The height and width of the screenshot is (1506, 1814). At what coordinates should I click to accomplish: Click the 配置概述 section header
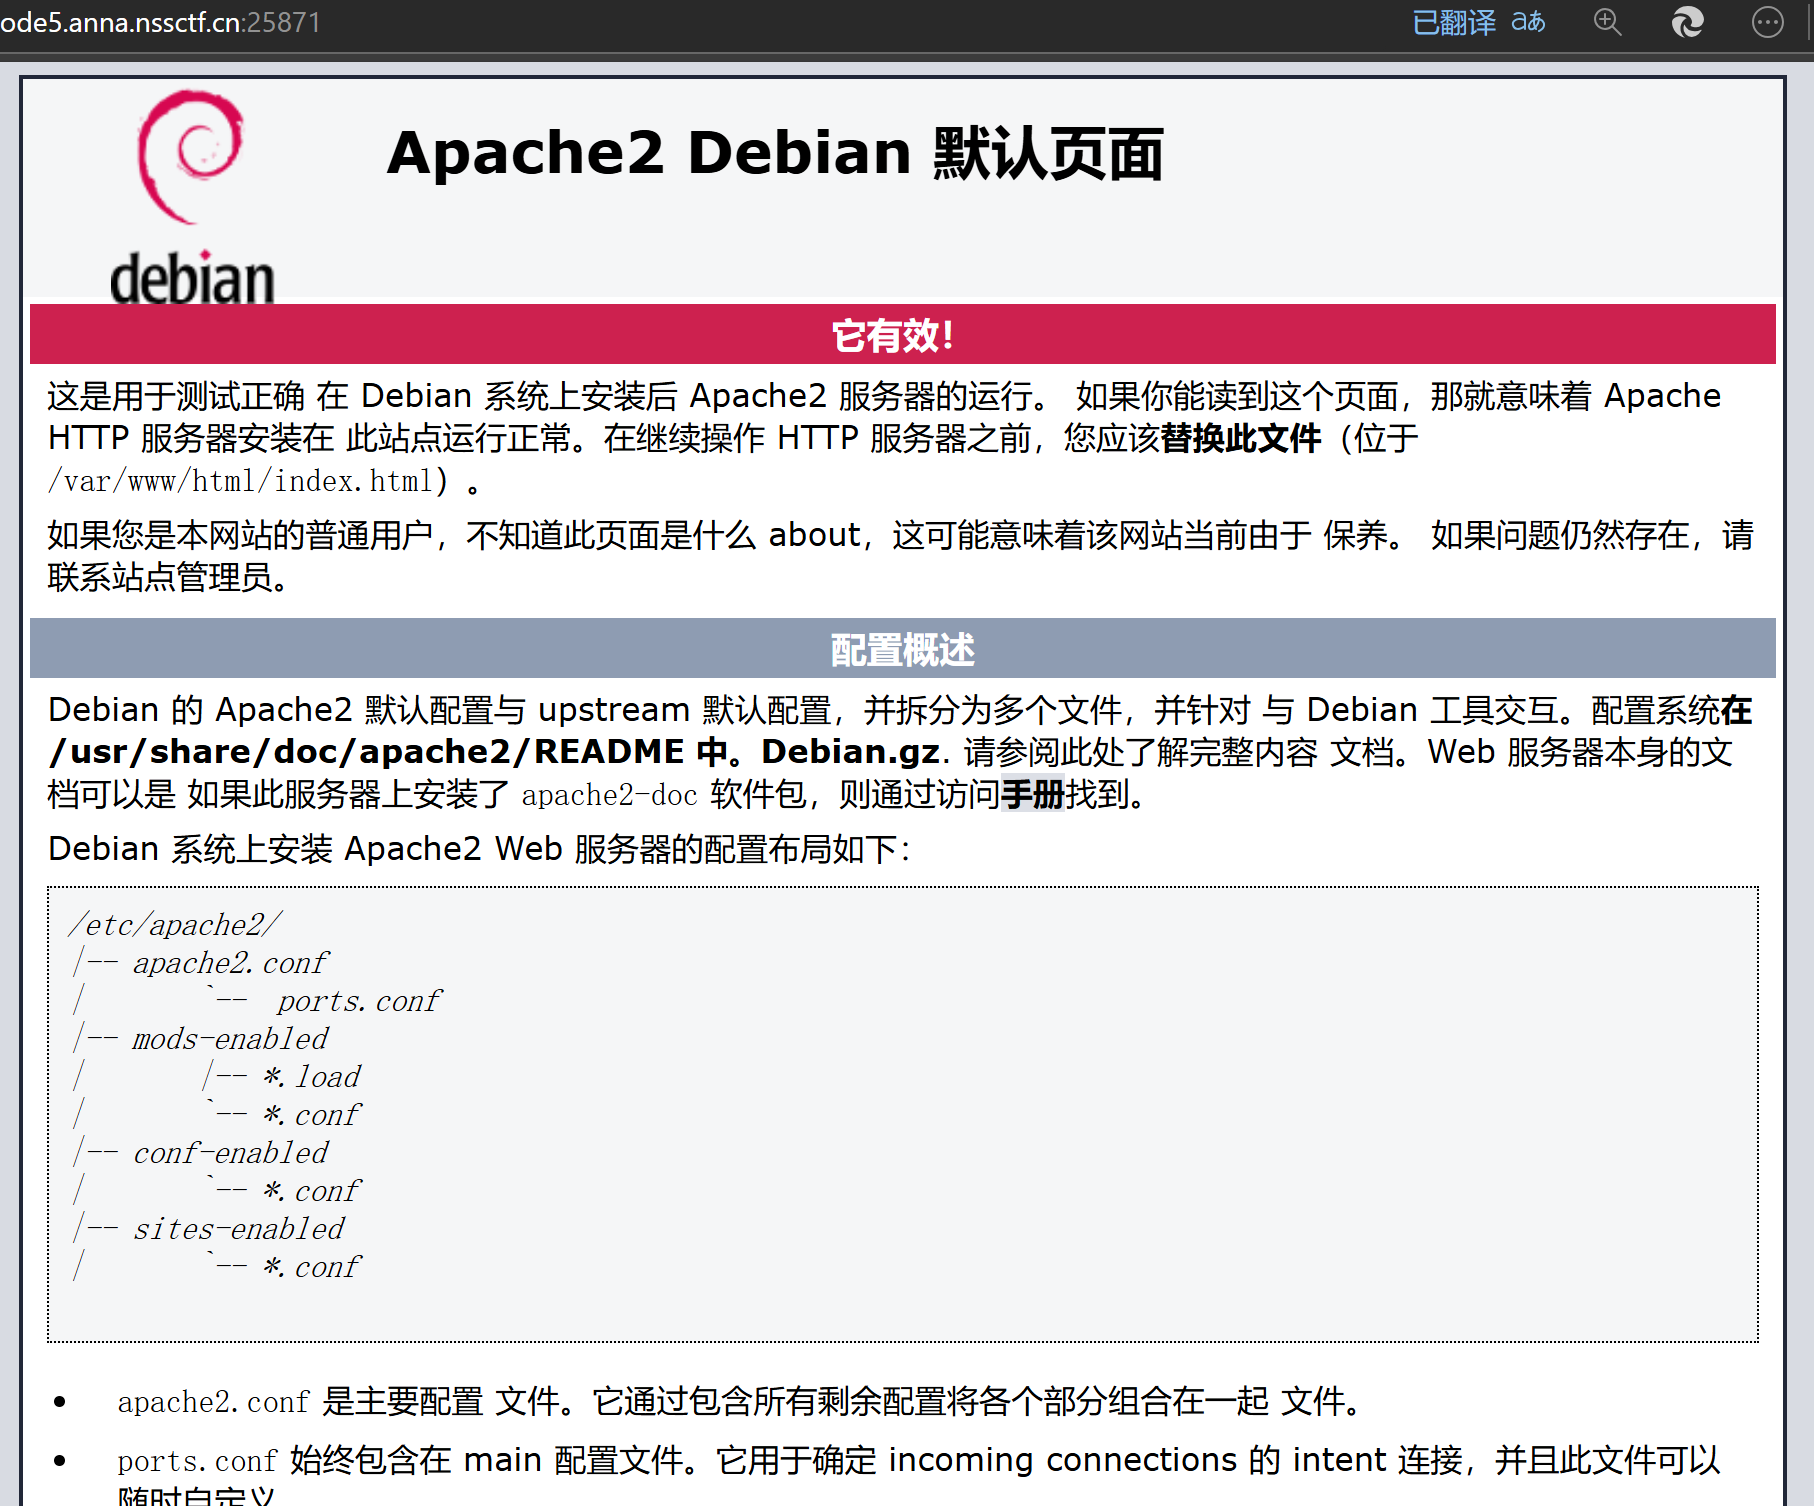(x=902, y=649)
